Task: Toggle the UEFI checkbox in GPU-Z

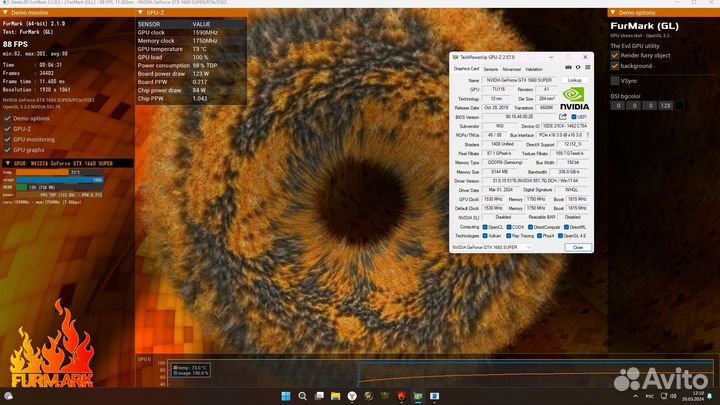Action: [574, 117]
